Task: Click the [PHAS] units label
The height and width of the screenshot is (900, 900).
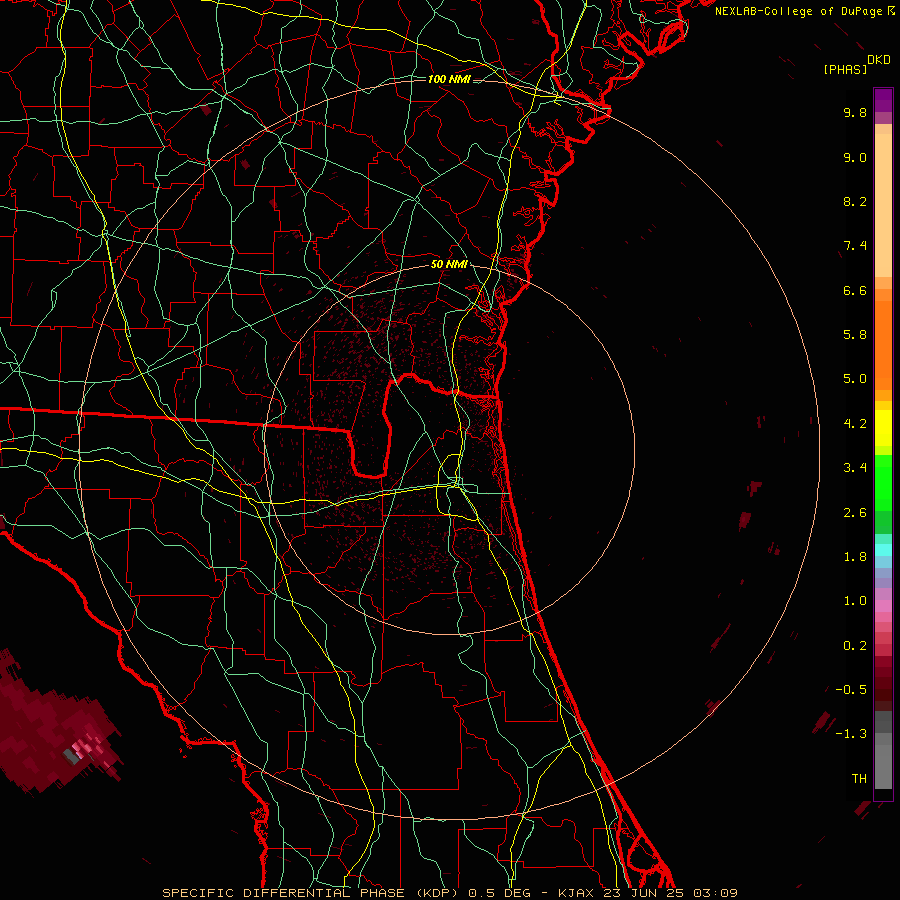Action: (845, 70)
